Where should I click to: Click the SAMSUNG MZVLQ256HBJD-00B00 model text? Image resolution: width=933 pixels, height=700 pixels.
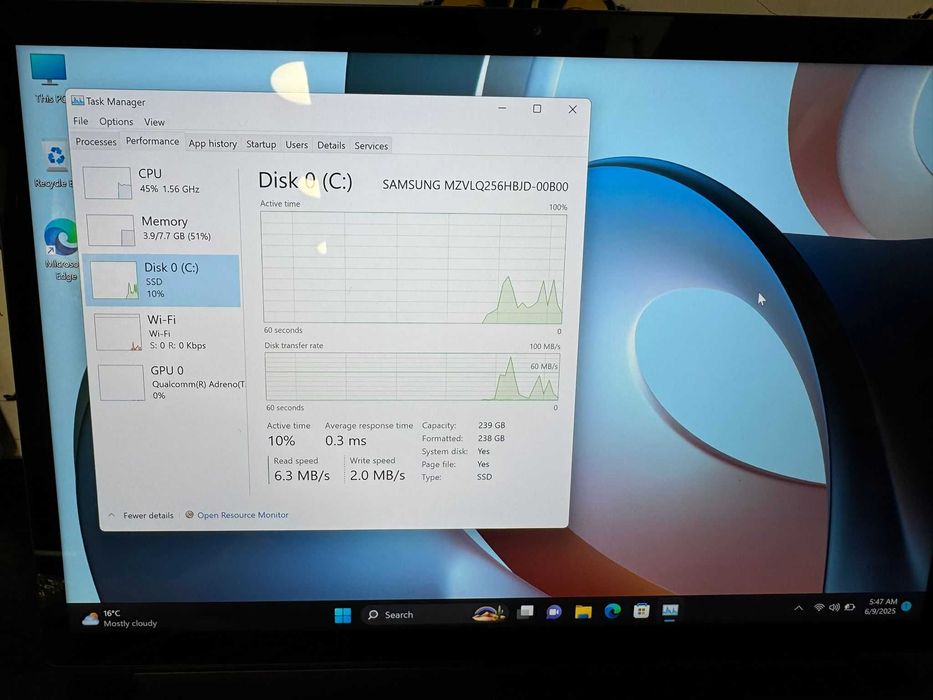475,186
